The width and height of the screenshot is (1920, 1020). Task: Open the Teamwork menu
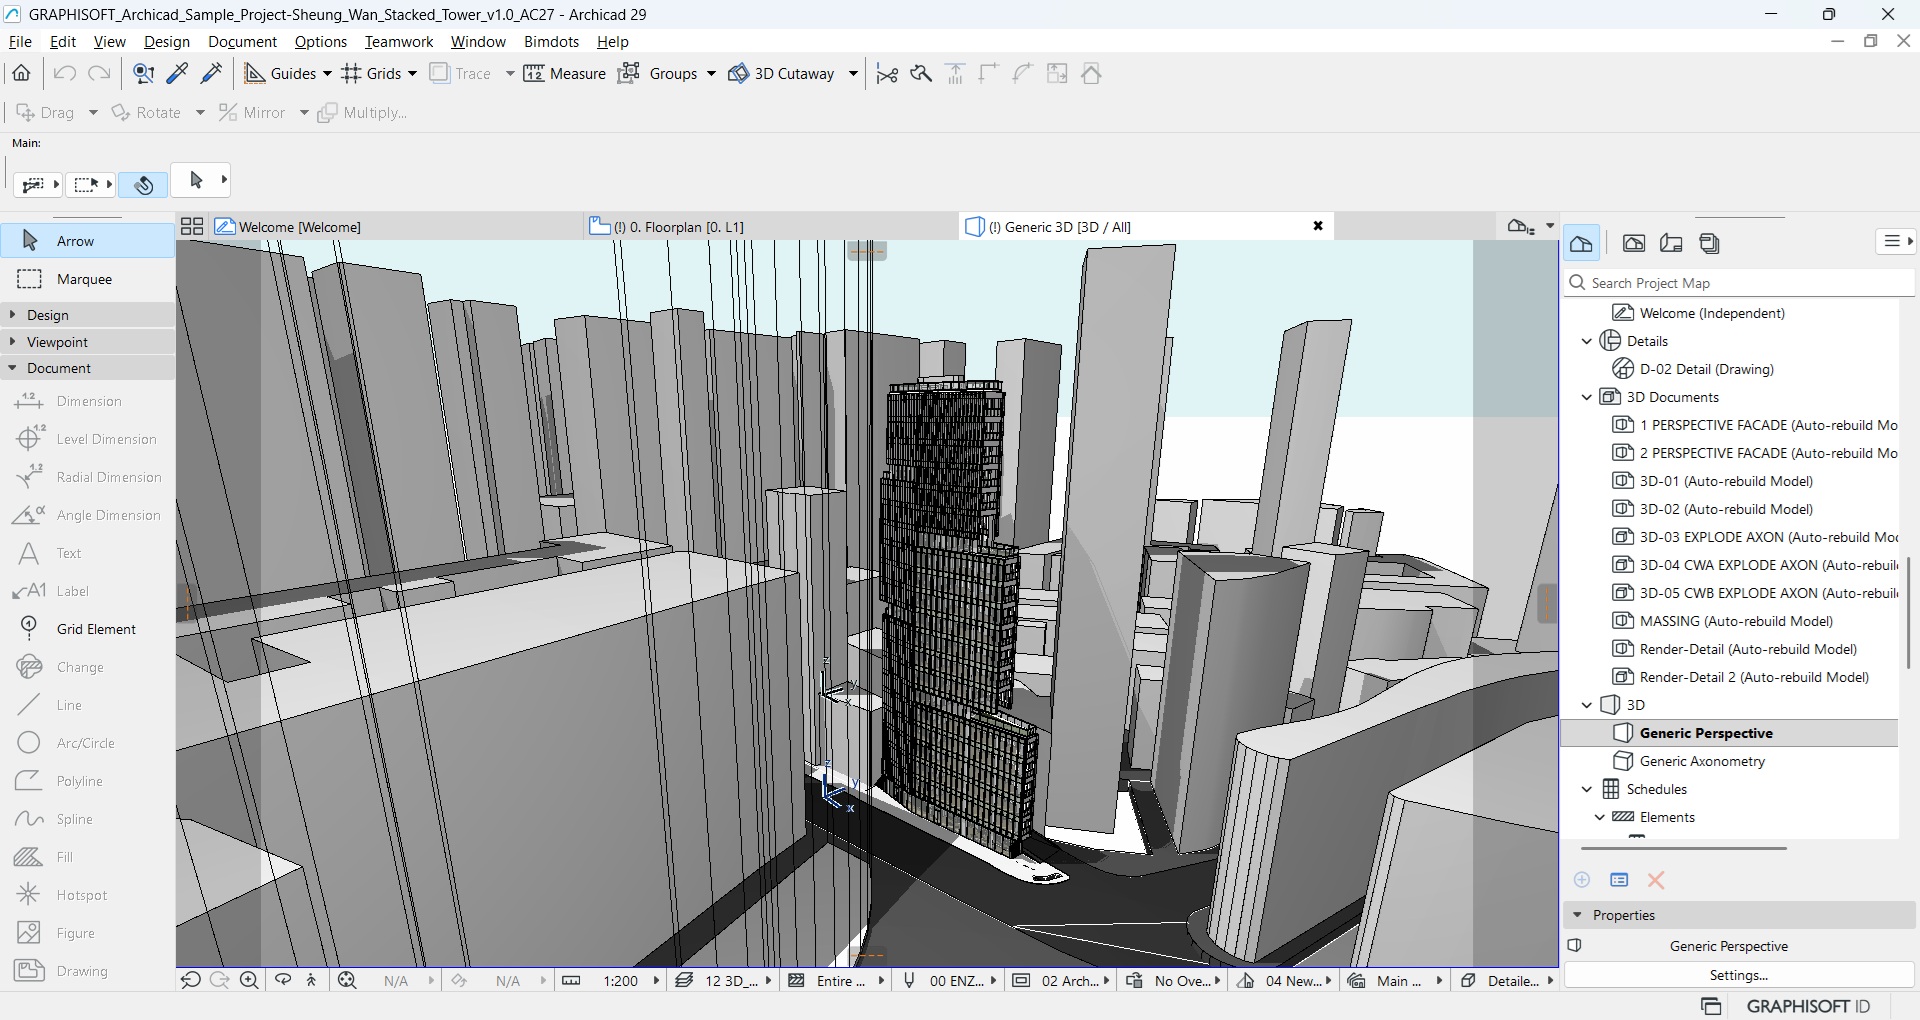(398, 42)
